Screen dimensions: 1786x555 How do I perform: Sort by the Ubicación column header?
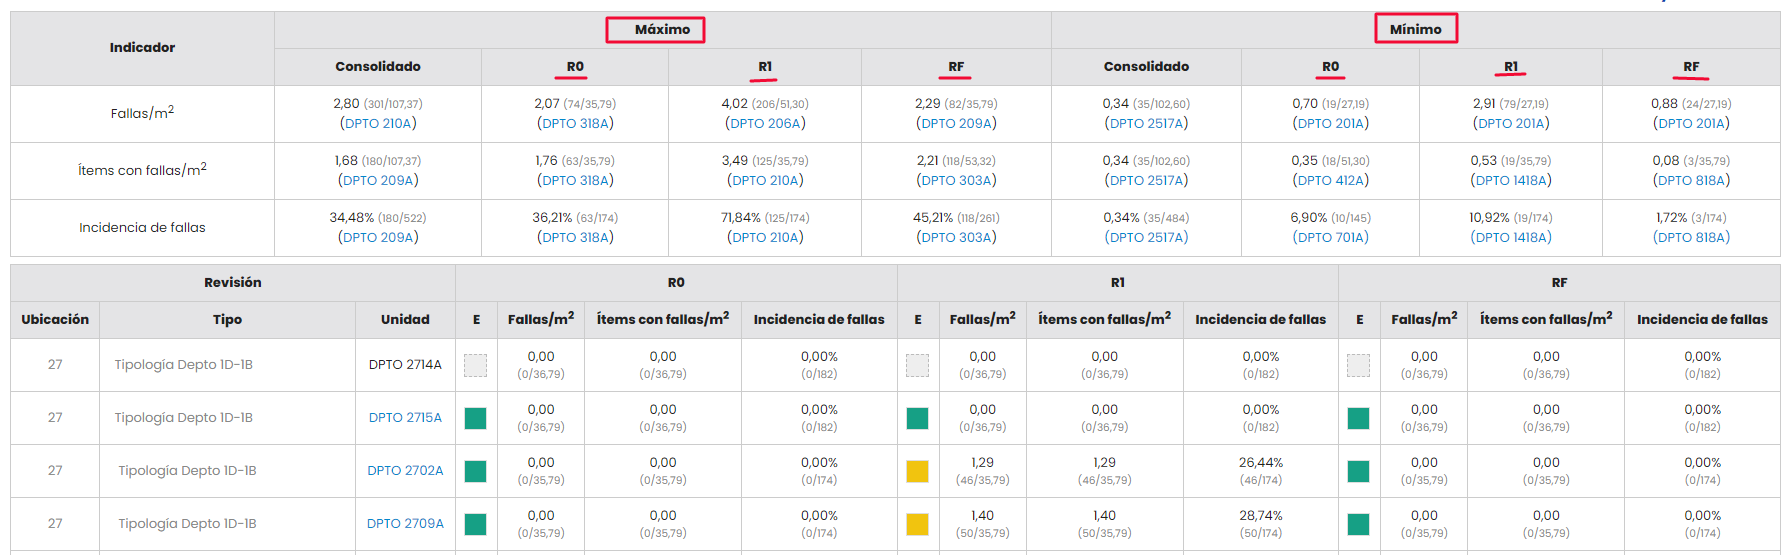(55, 320)
